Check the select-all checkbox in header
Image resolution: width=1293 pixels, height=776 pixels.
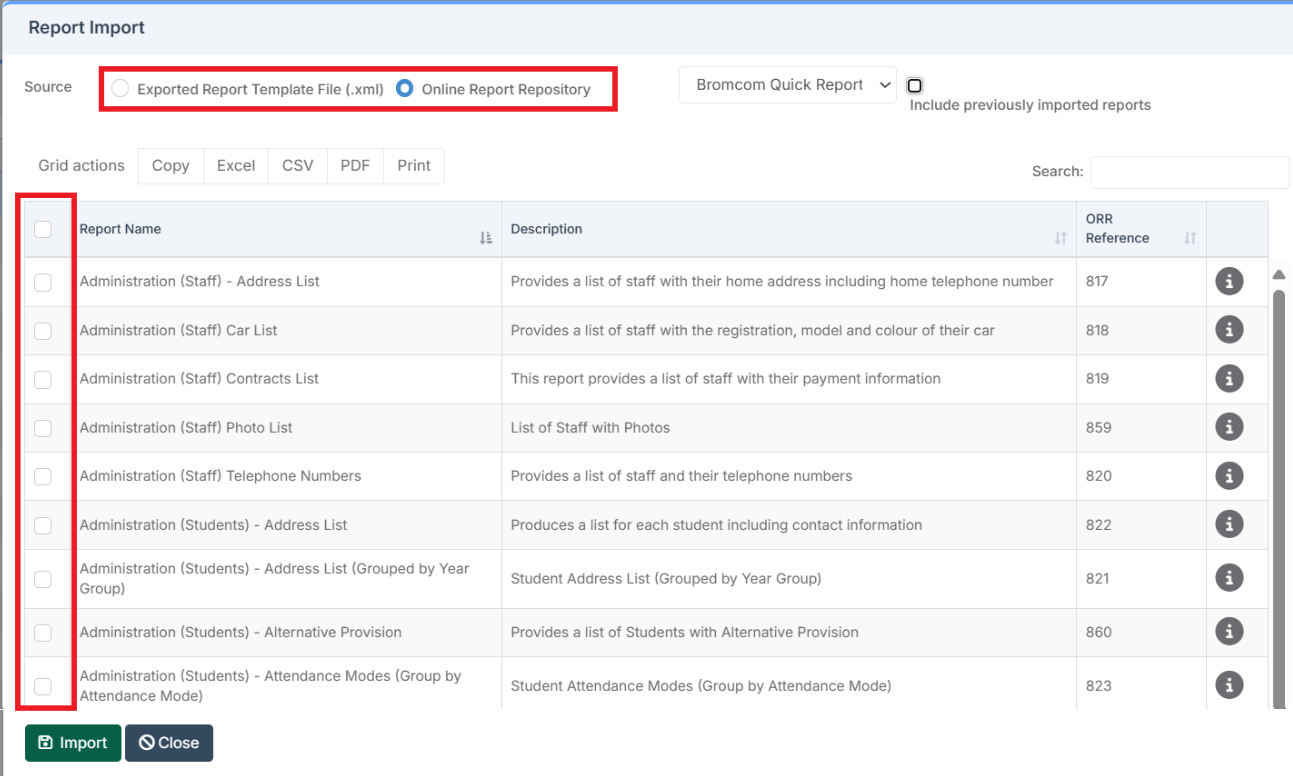(x=43, y=230)
